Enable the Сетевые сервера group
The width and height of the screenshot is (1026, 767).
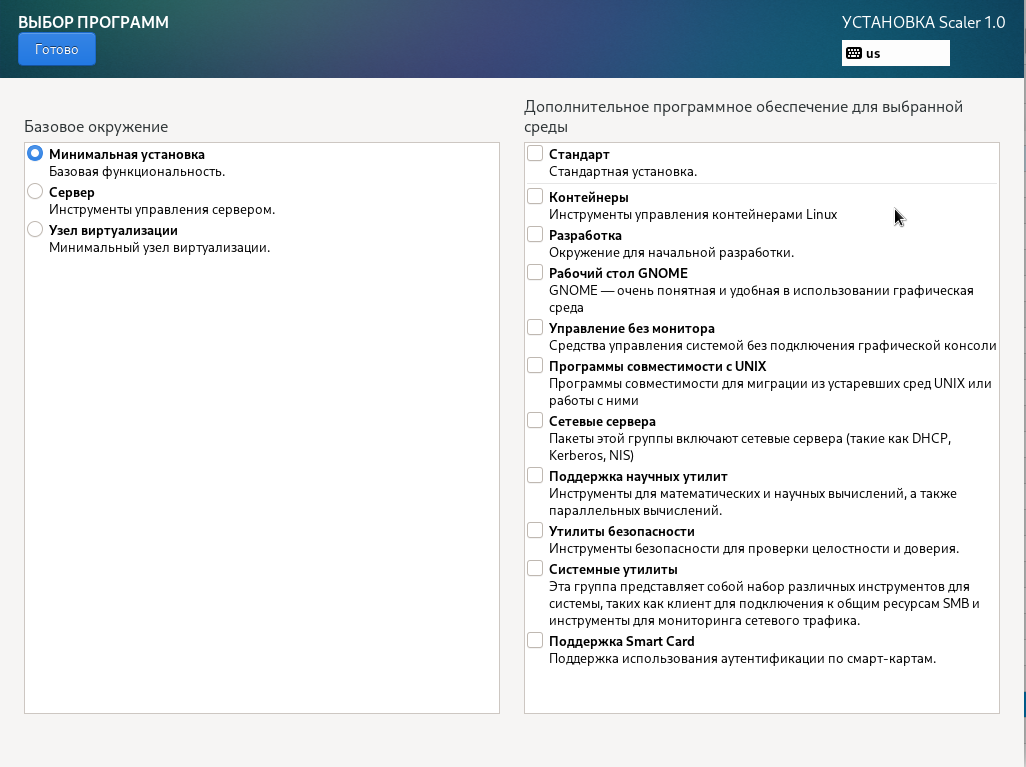[535, 420]
